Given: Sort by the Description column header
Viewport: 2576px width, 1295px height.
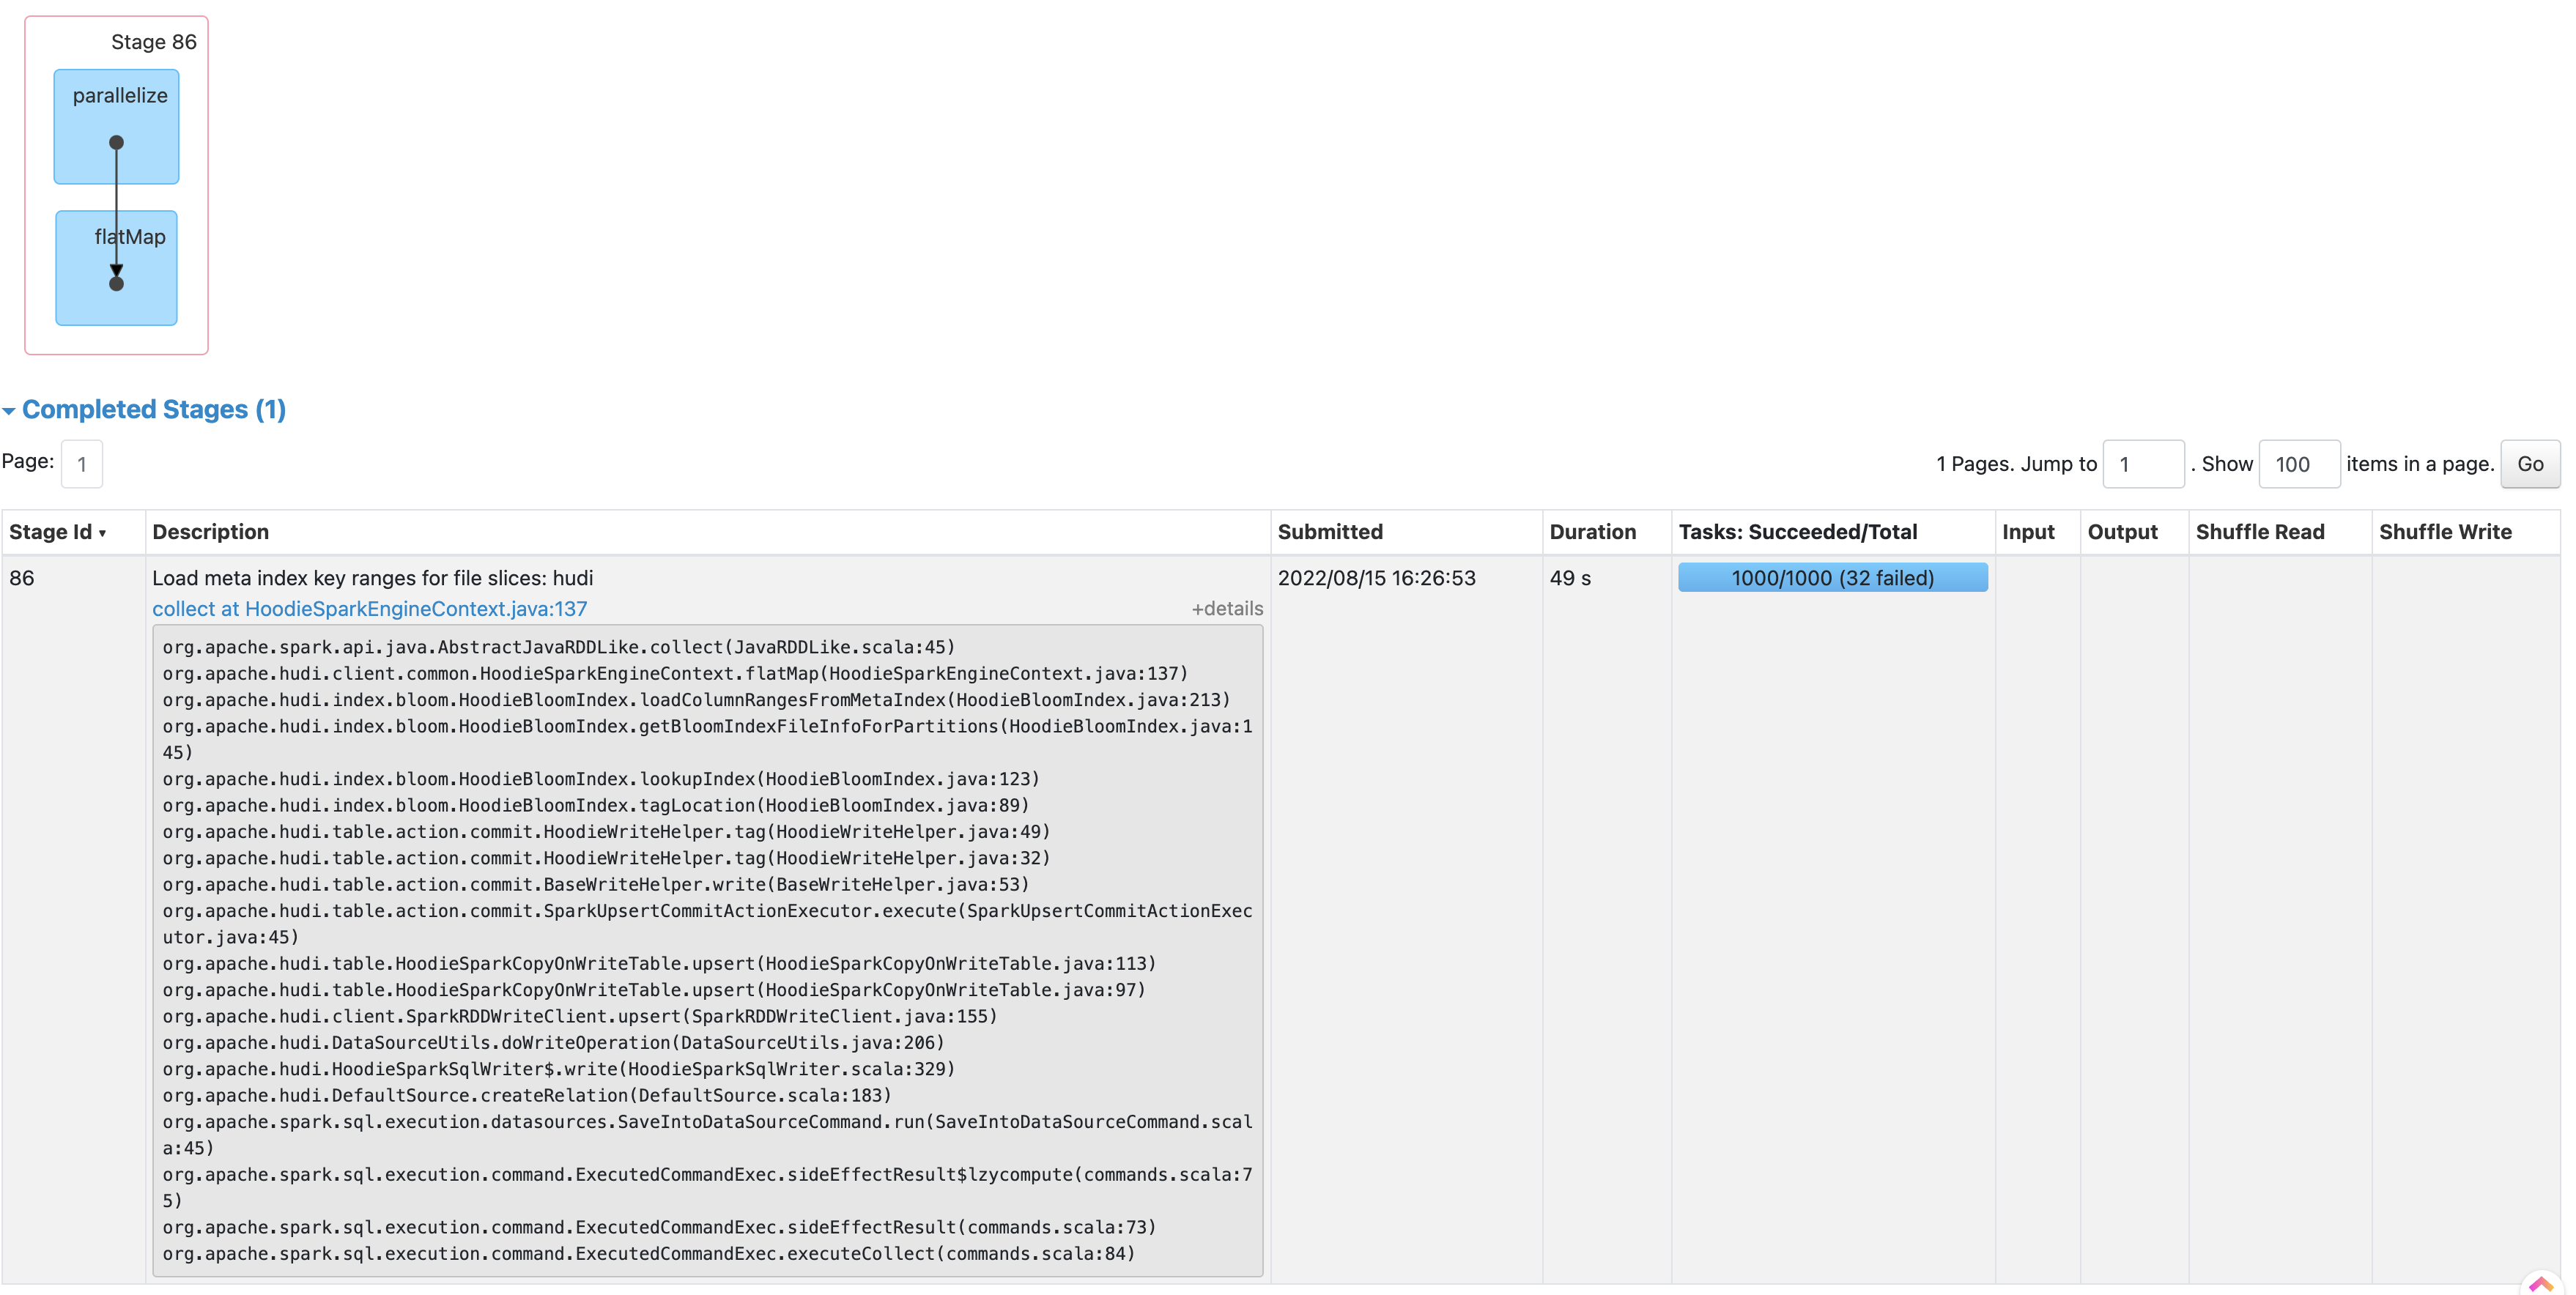Looking at the screenshot, I should (210, 532).
